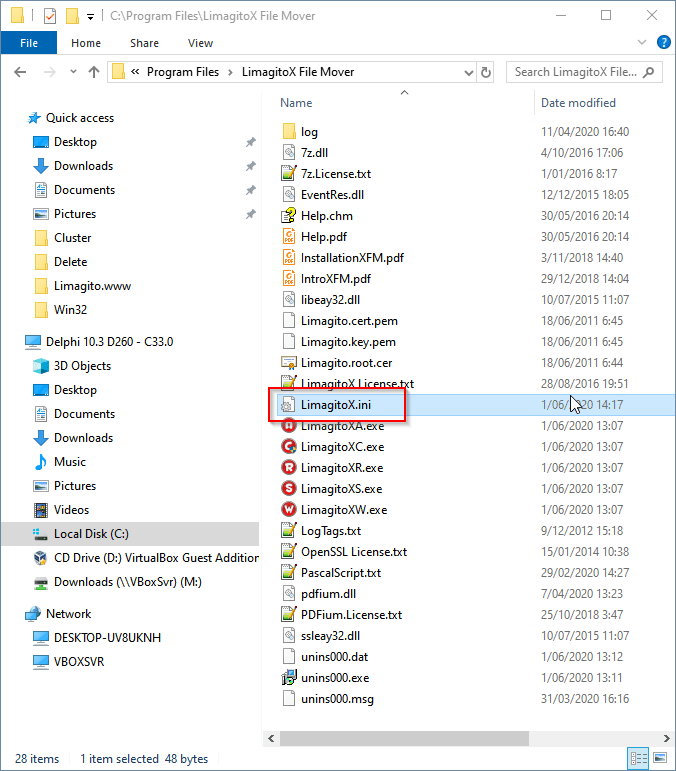Viewport: 676px width, 771px height.
Task: Select InstallationXFM.pdf file icon
Action: [289, 258]
